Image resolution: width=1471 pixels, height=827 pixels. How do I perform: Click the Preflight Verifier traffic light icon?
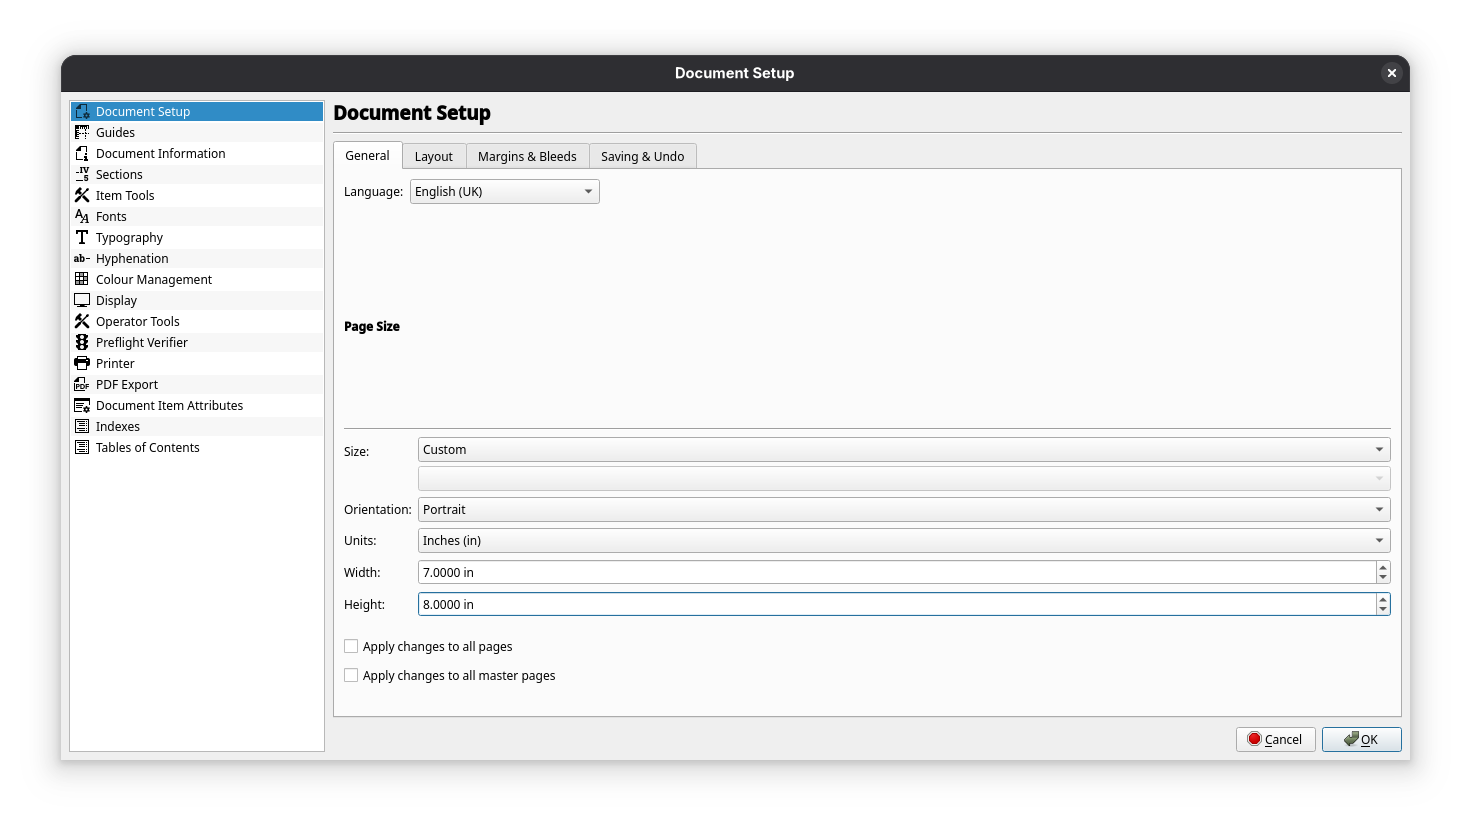(x=82, y=342)
